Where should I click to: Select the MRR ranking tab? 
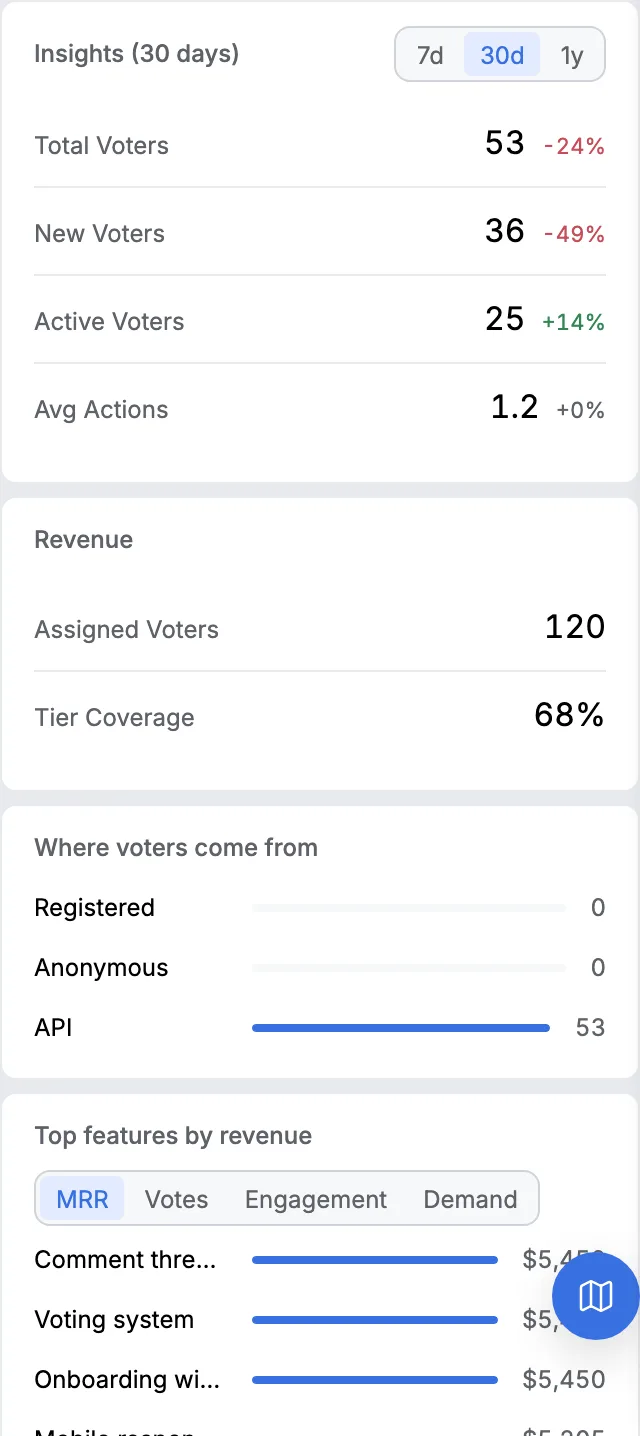(x=82, y=1199)
